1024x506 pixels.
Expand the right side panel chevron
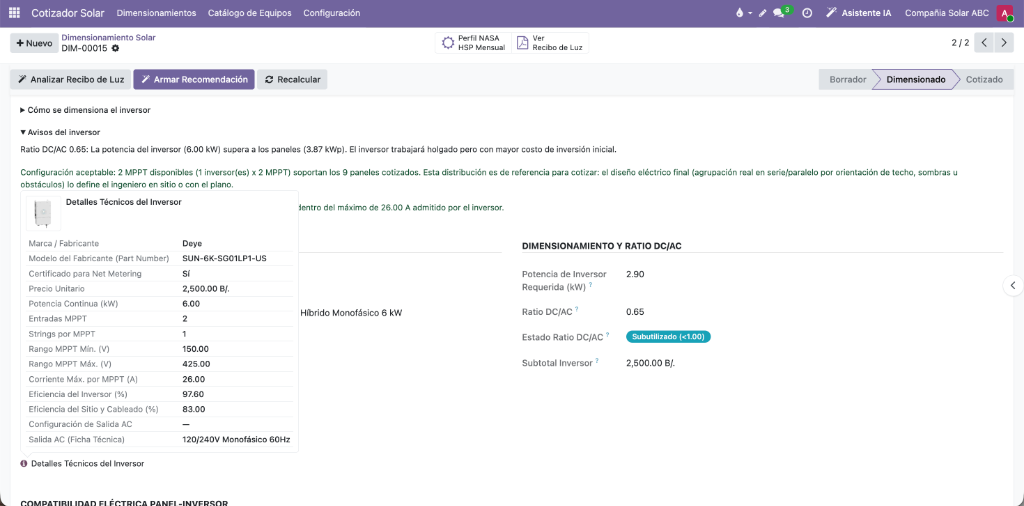[1012, 285]
